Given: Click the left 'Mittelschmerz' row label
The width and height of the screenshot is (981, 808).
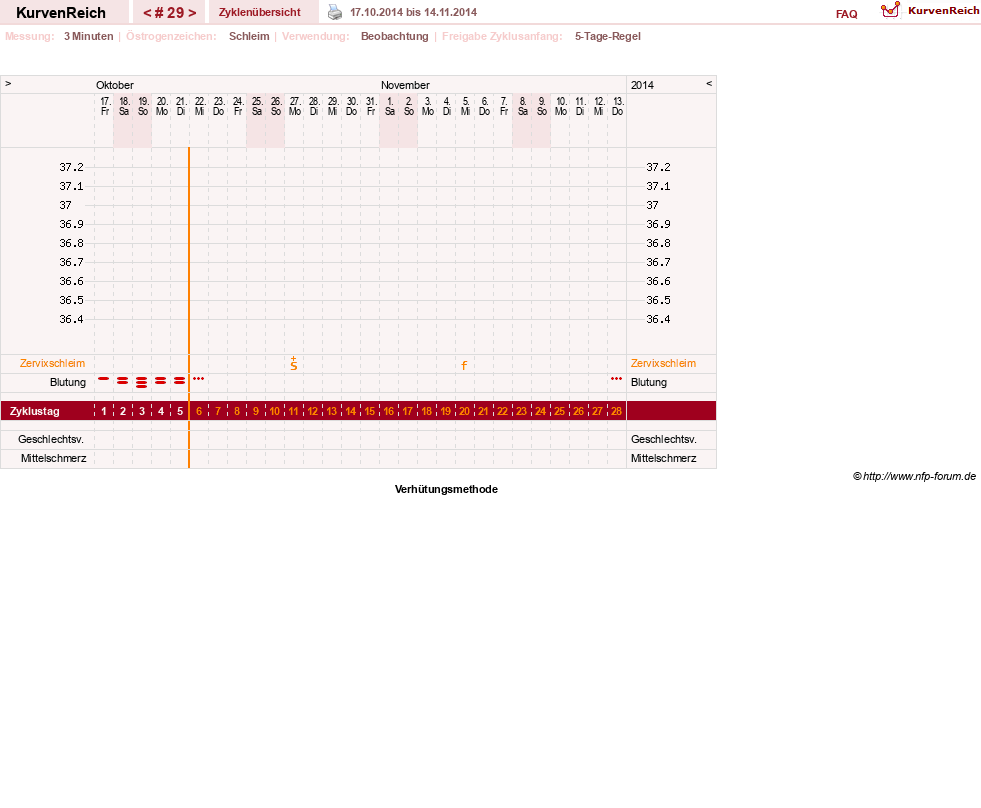Looking at the screenshot, I should [x=53, y=458].
